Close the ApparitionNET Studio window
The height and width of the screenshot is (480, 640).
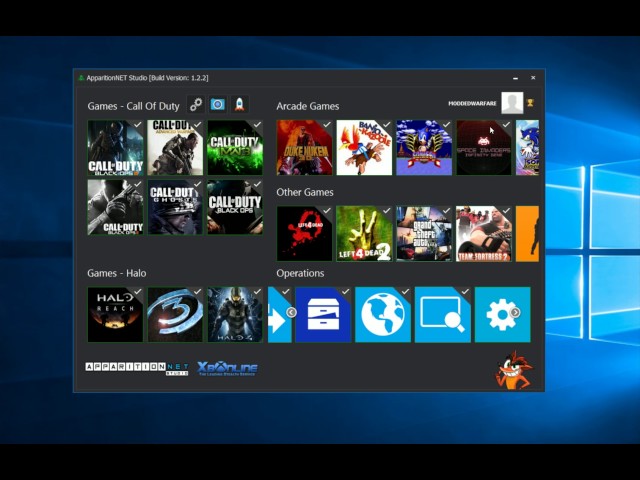pyautogui.click(x=533, y=78)
